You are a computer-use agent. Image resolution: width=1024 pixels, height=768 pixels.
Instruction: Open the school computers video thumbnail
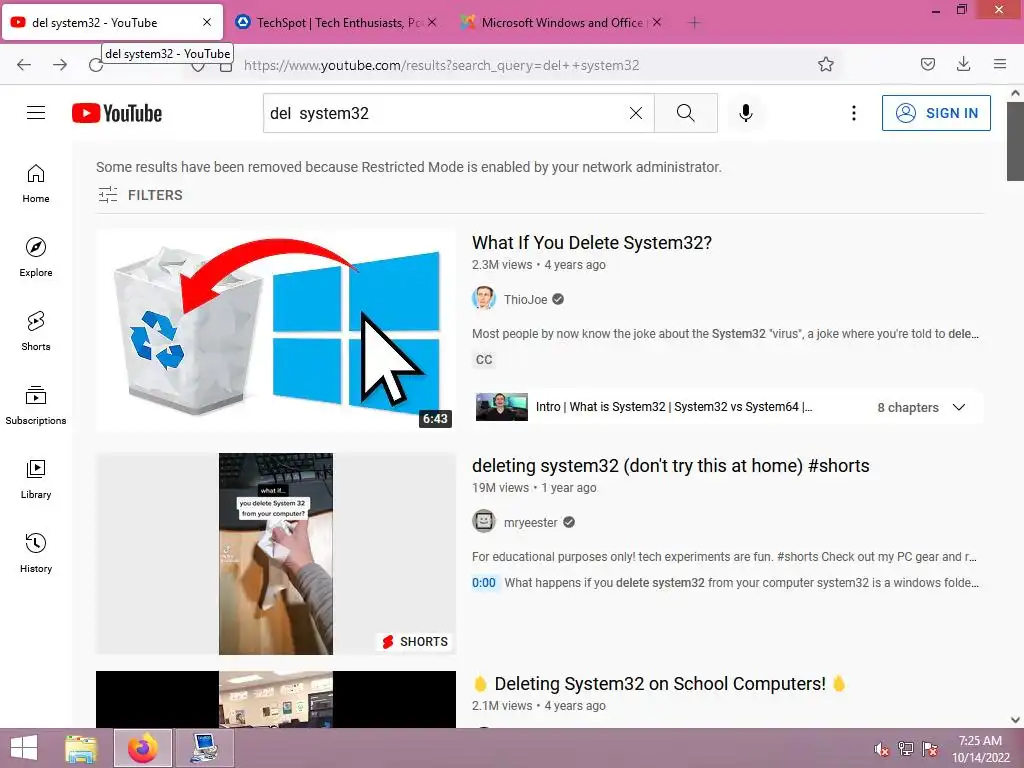click(276, 699)
